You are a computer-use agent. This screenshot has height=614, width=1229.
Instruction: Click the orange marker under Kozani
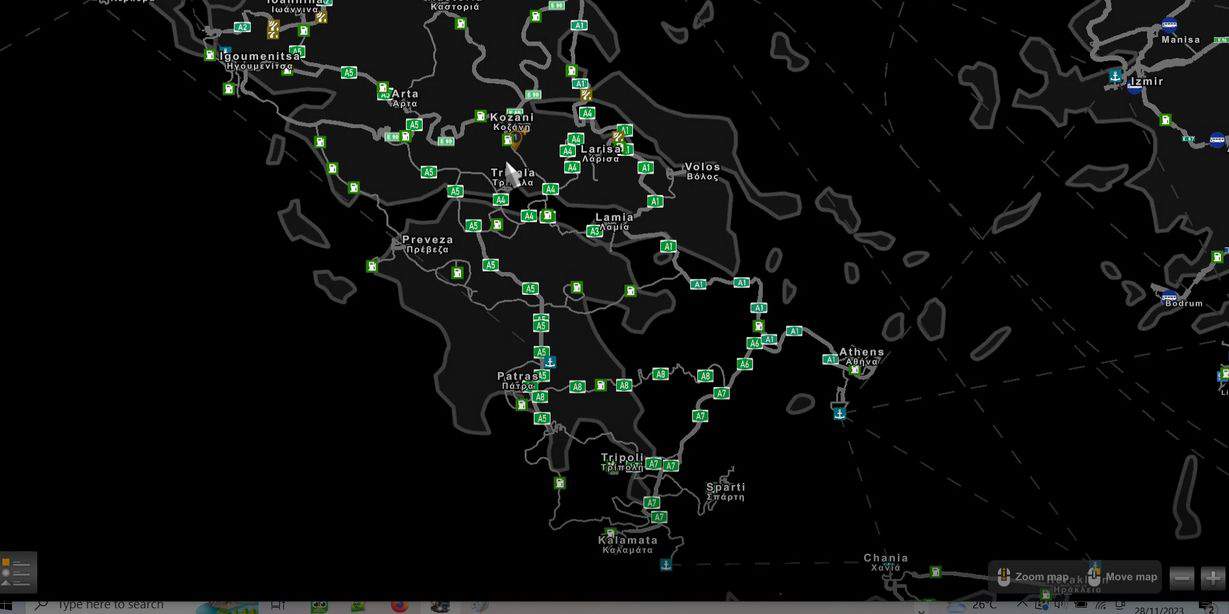tap(516, 141)
